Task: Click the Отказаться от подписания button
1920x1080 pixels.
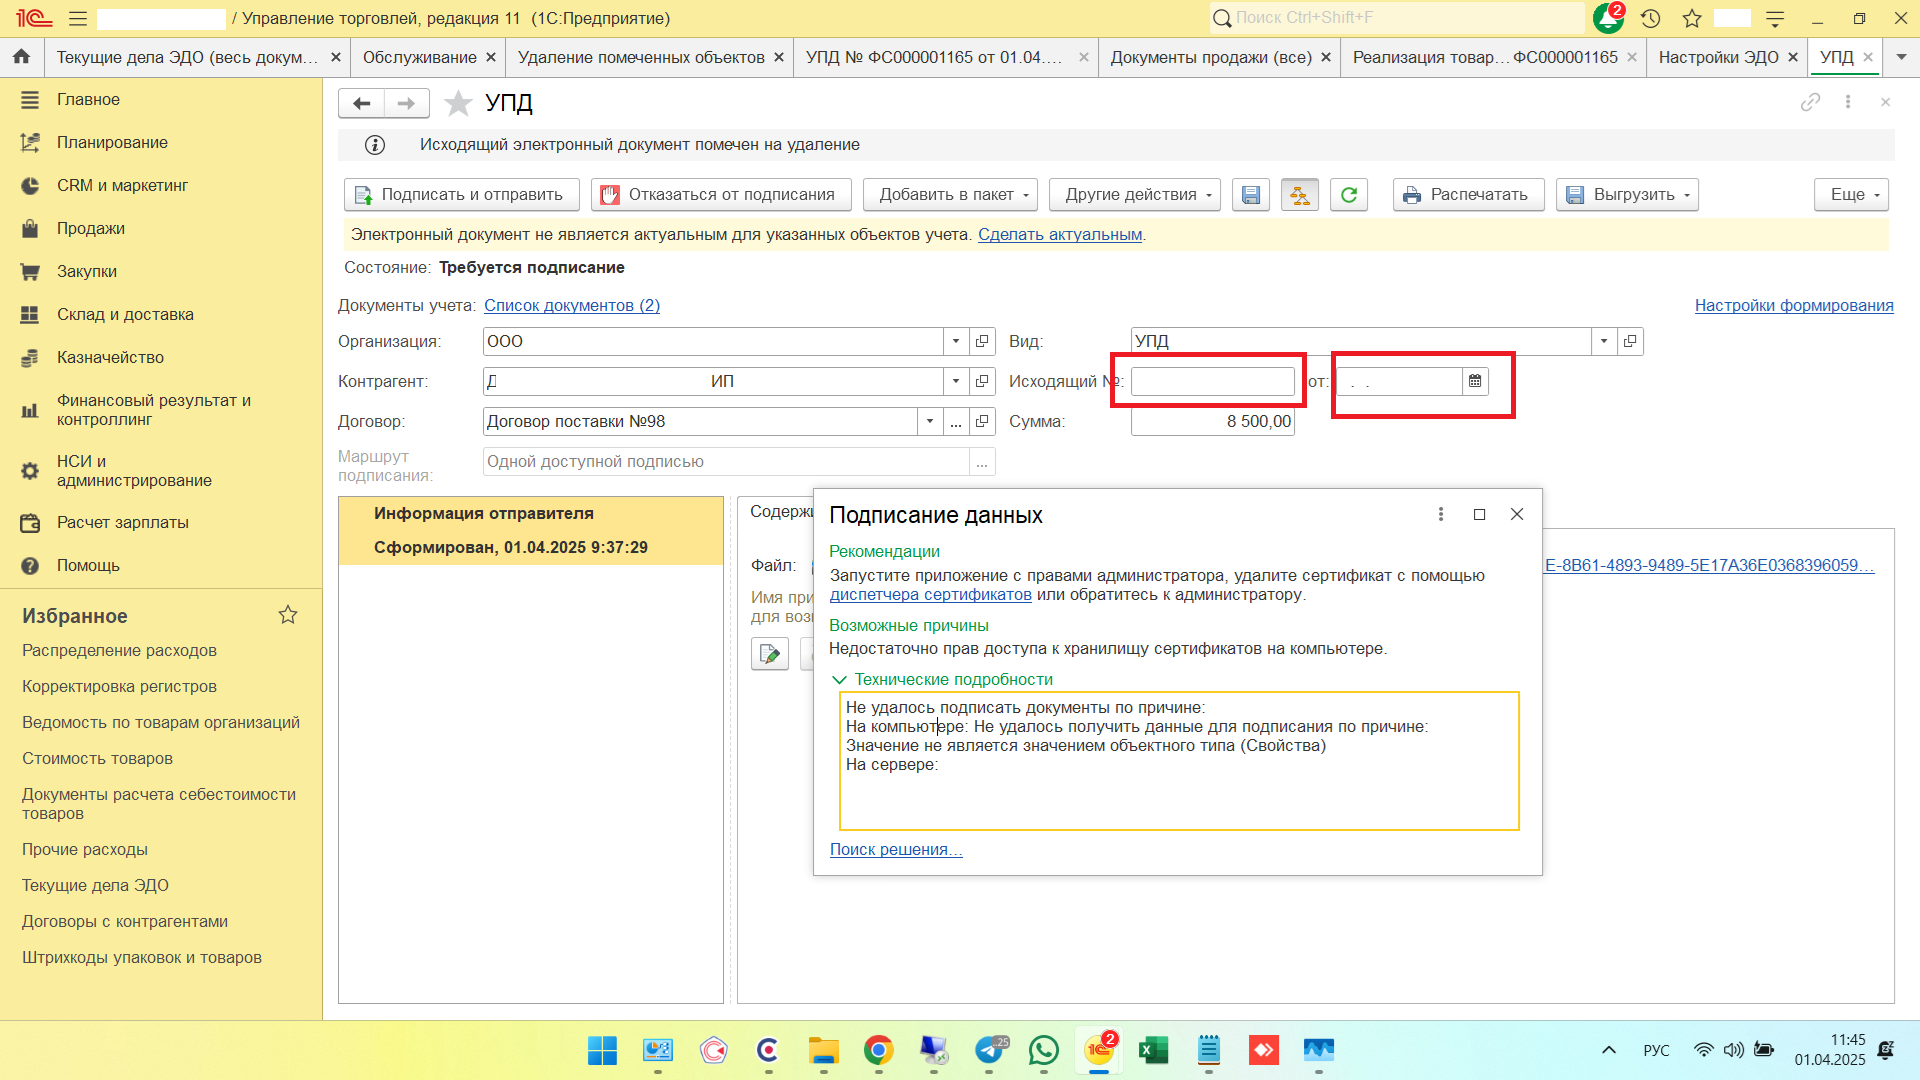Action: [721, 195]
